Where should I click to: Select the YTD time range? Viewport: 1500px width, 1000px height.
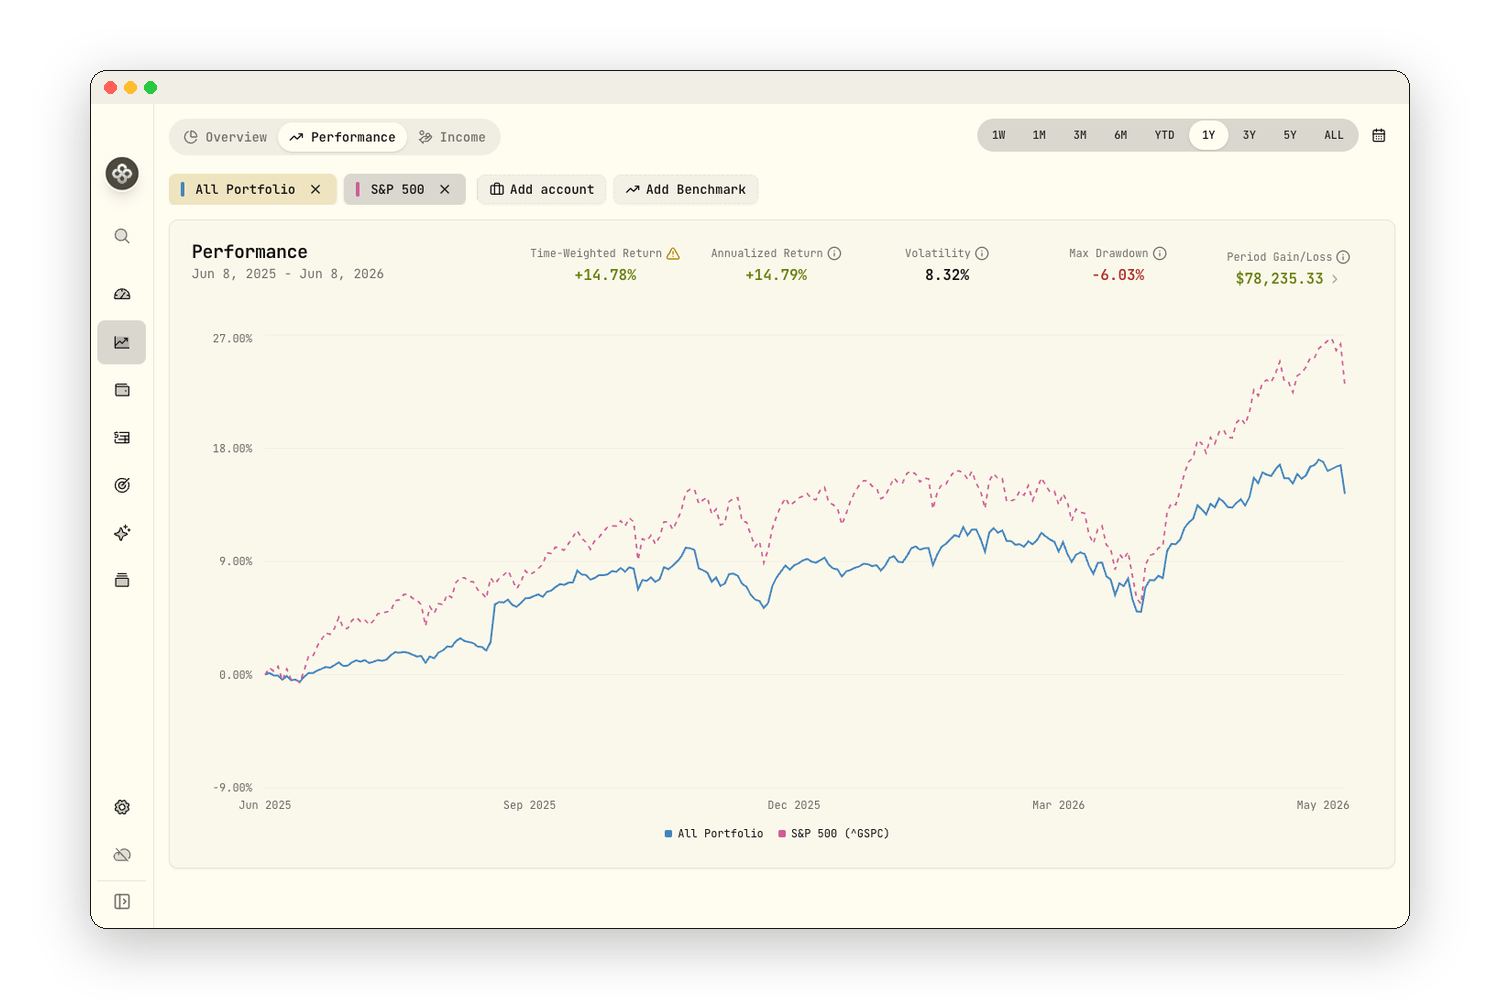1164,135
